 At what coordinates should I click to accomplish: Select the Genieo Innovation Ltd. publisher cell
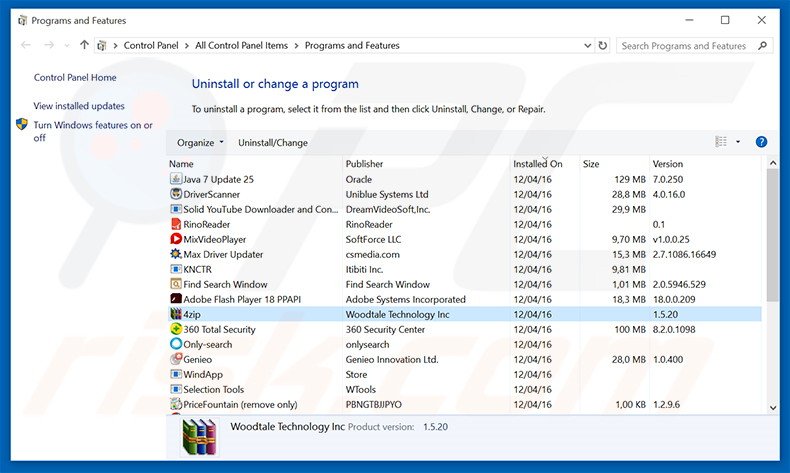pyautogui.click(x=392, y=359)
